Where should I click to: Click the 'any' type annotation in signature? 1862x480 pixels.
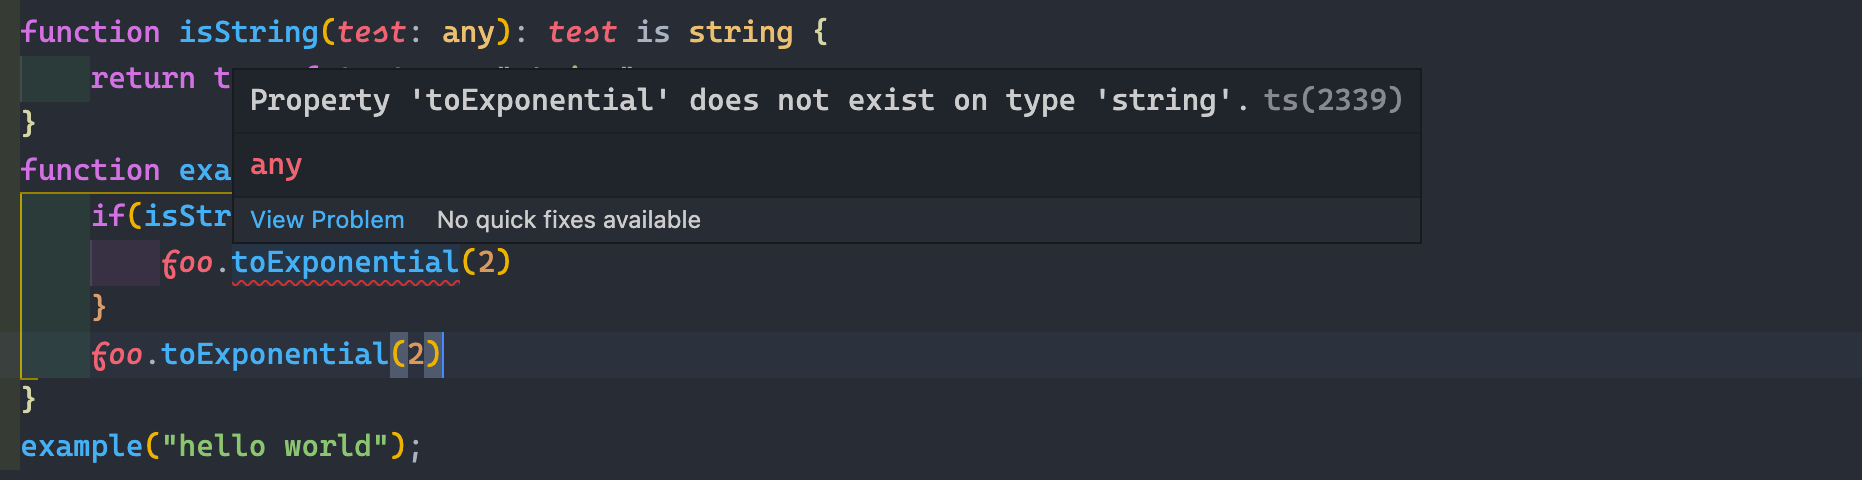pyautogui.click(x=468, y=34)
